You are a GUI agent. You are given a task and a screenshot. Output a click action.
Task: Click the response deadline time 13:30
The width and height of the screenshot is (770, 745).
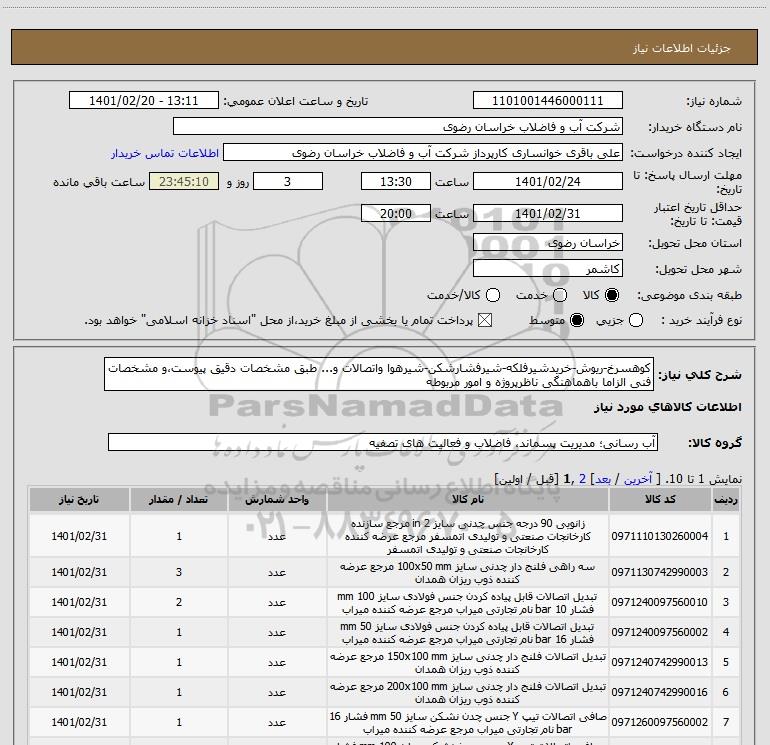(x=396, y=181)
